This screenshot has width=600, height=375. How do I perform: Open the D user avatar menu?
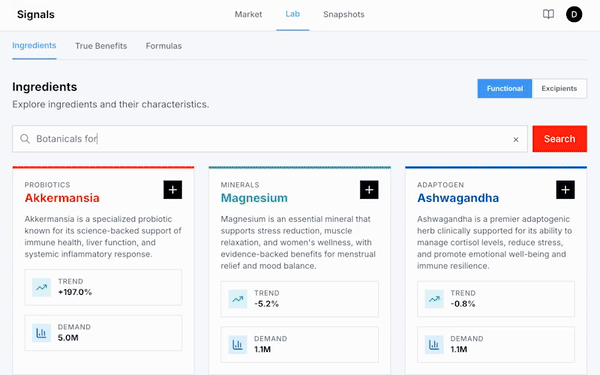pyautogui.click(x=574, y=15)
